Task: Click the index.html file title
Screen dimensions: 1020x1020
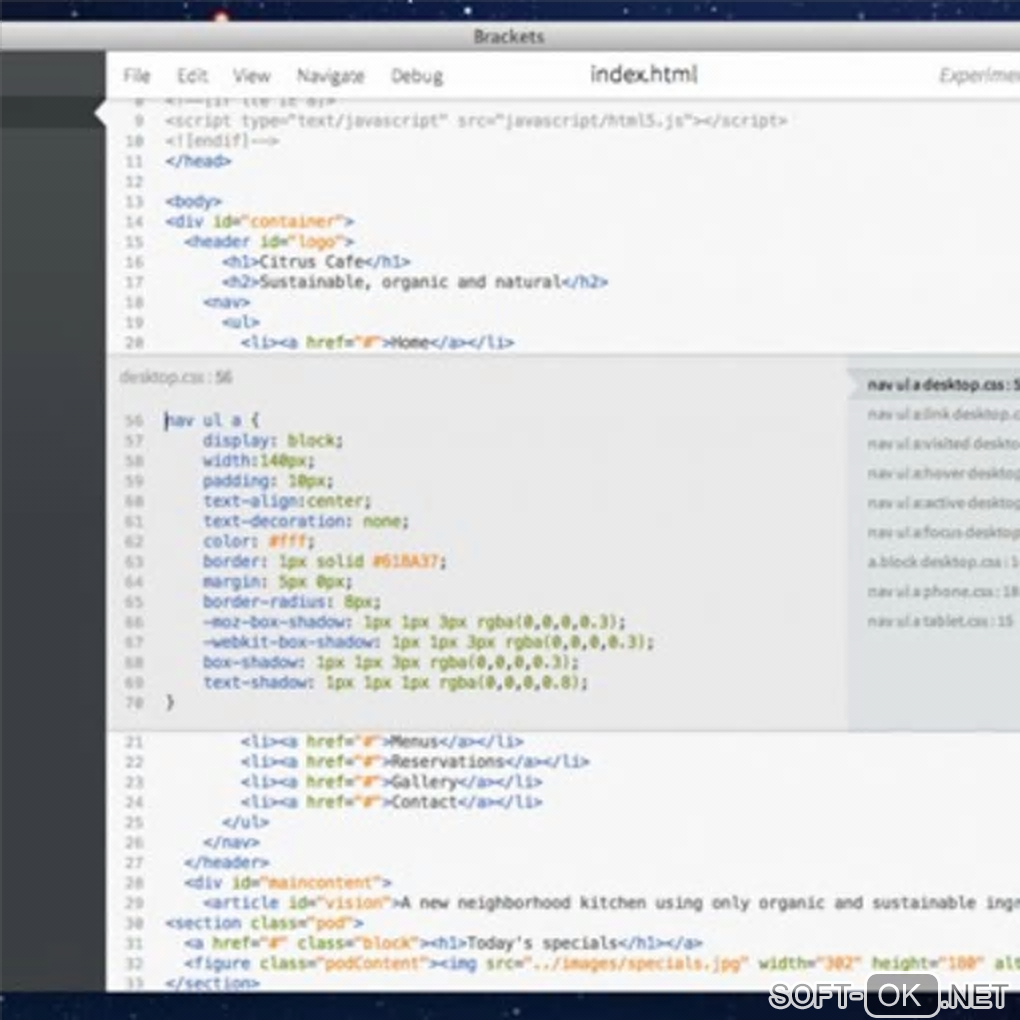Action: [x=643, y=75]
